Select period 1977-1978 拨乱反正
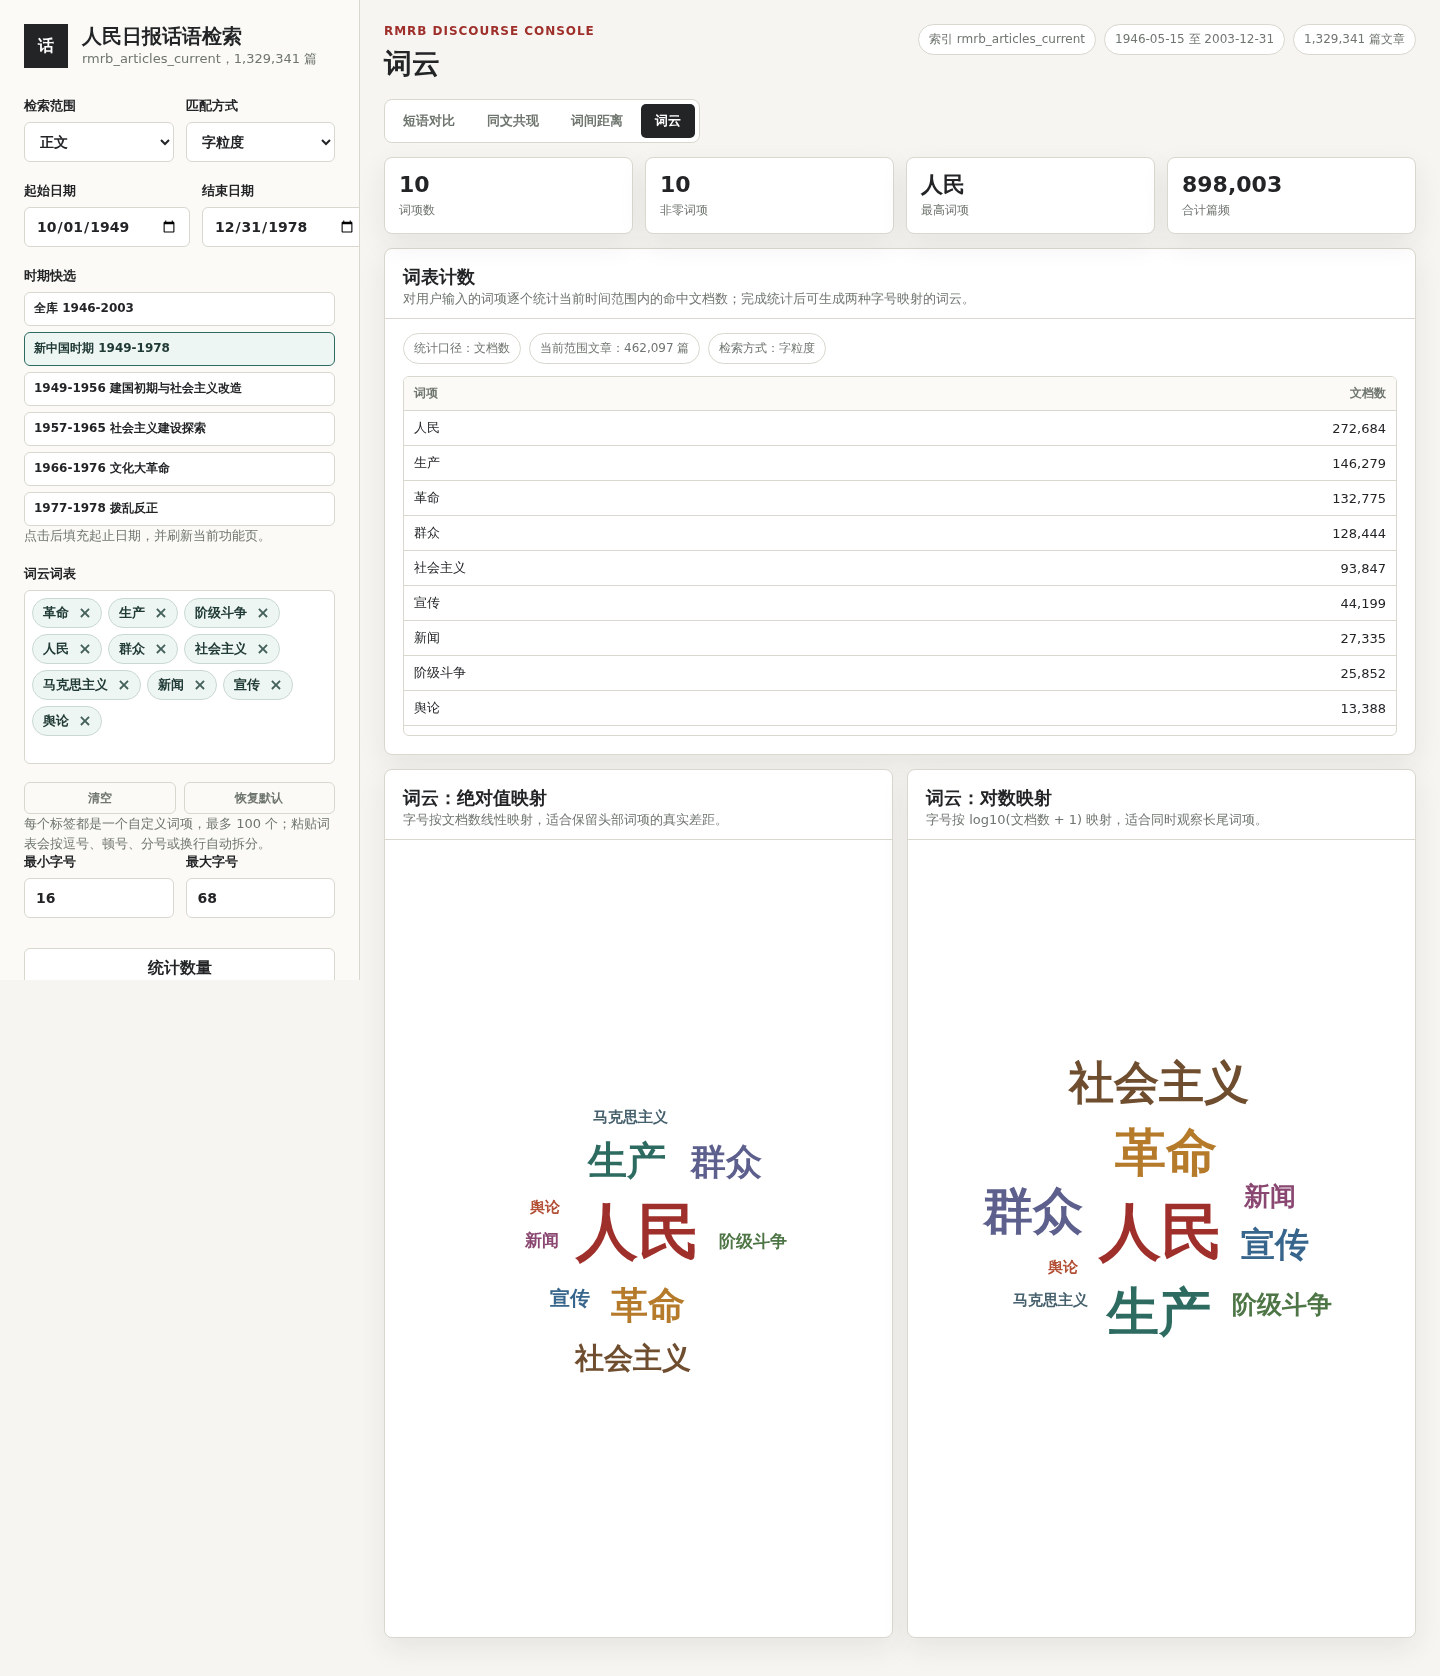The image size is (1440, 1676). point(179,509)
